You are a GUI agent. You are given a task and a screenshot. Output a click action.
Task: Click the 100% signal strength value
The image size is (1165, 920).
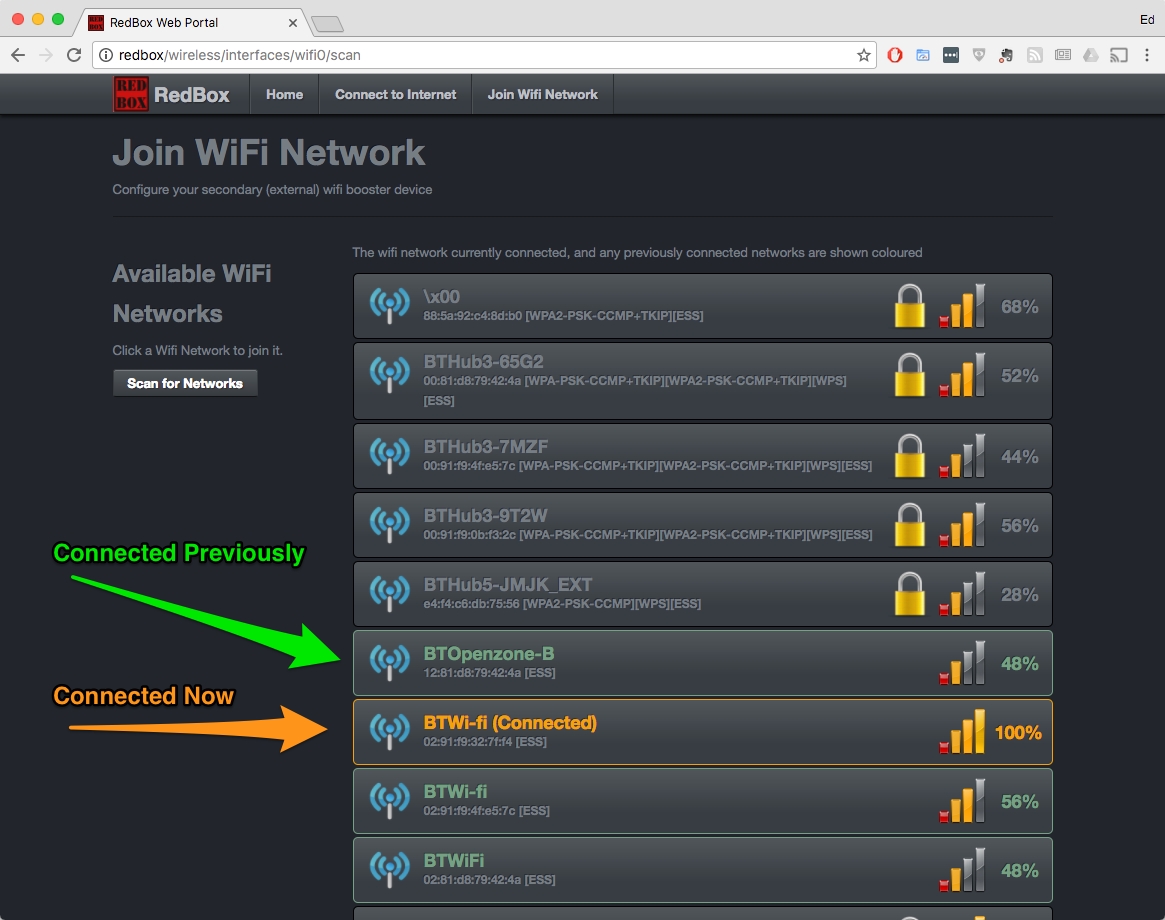[x=1018, y=733]
